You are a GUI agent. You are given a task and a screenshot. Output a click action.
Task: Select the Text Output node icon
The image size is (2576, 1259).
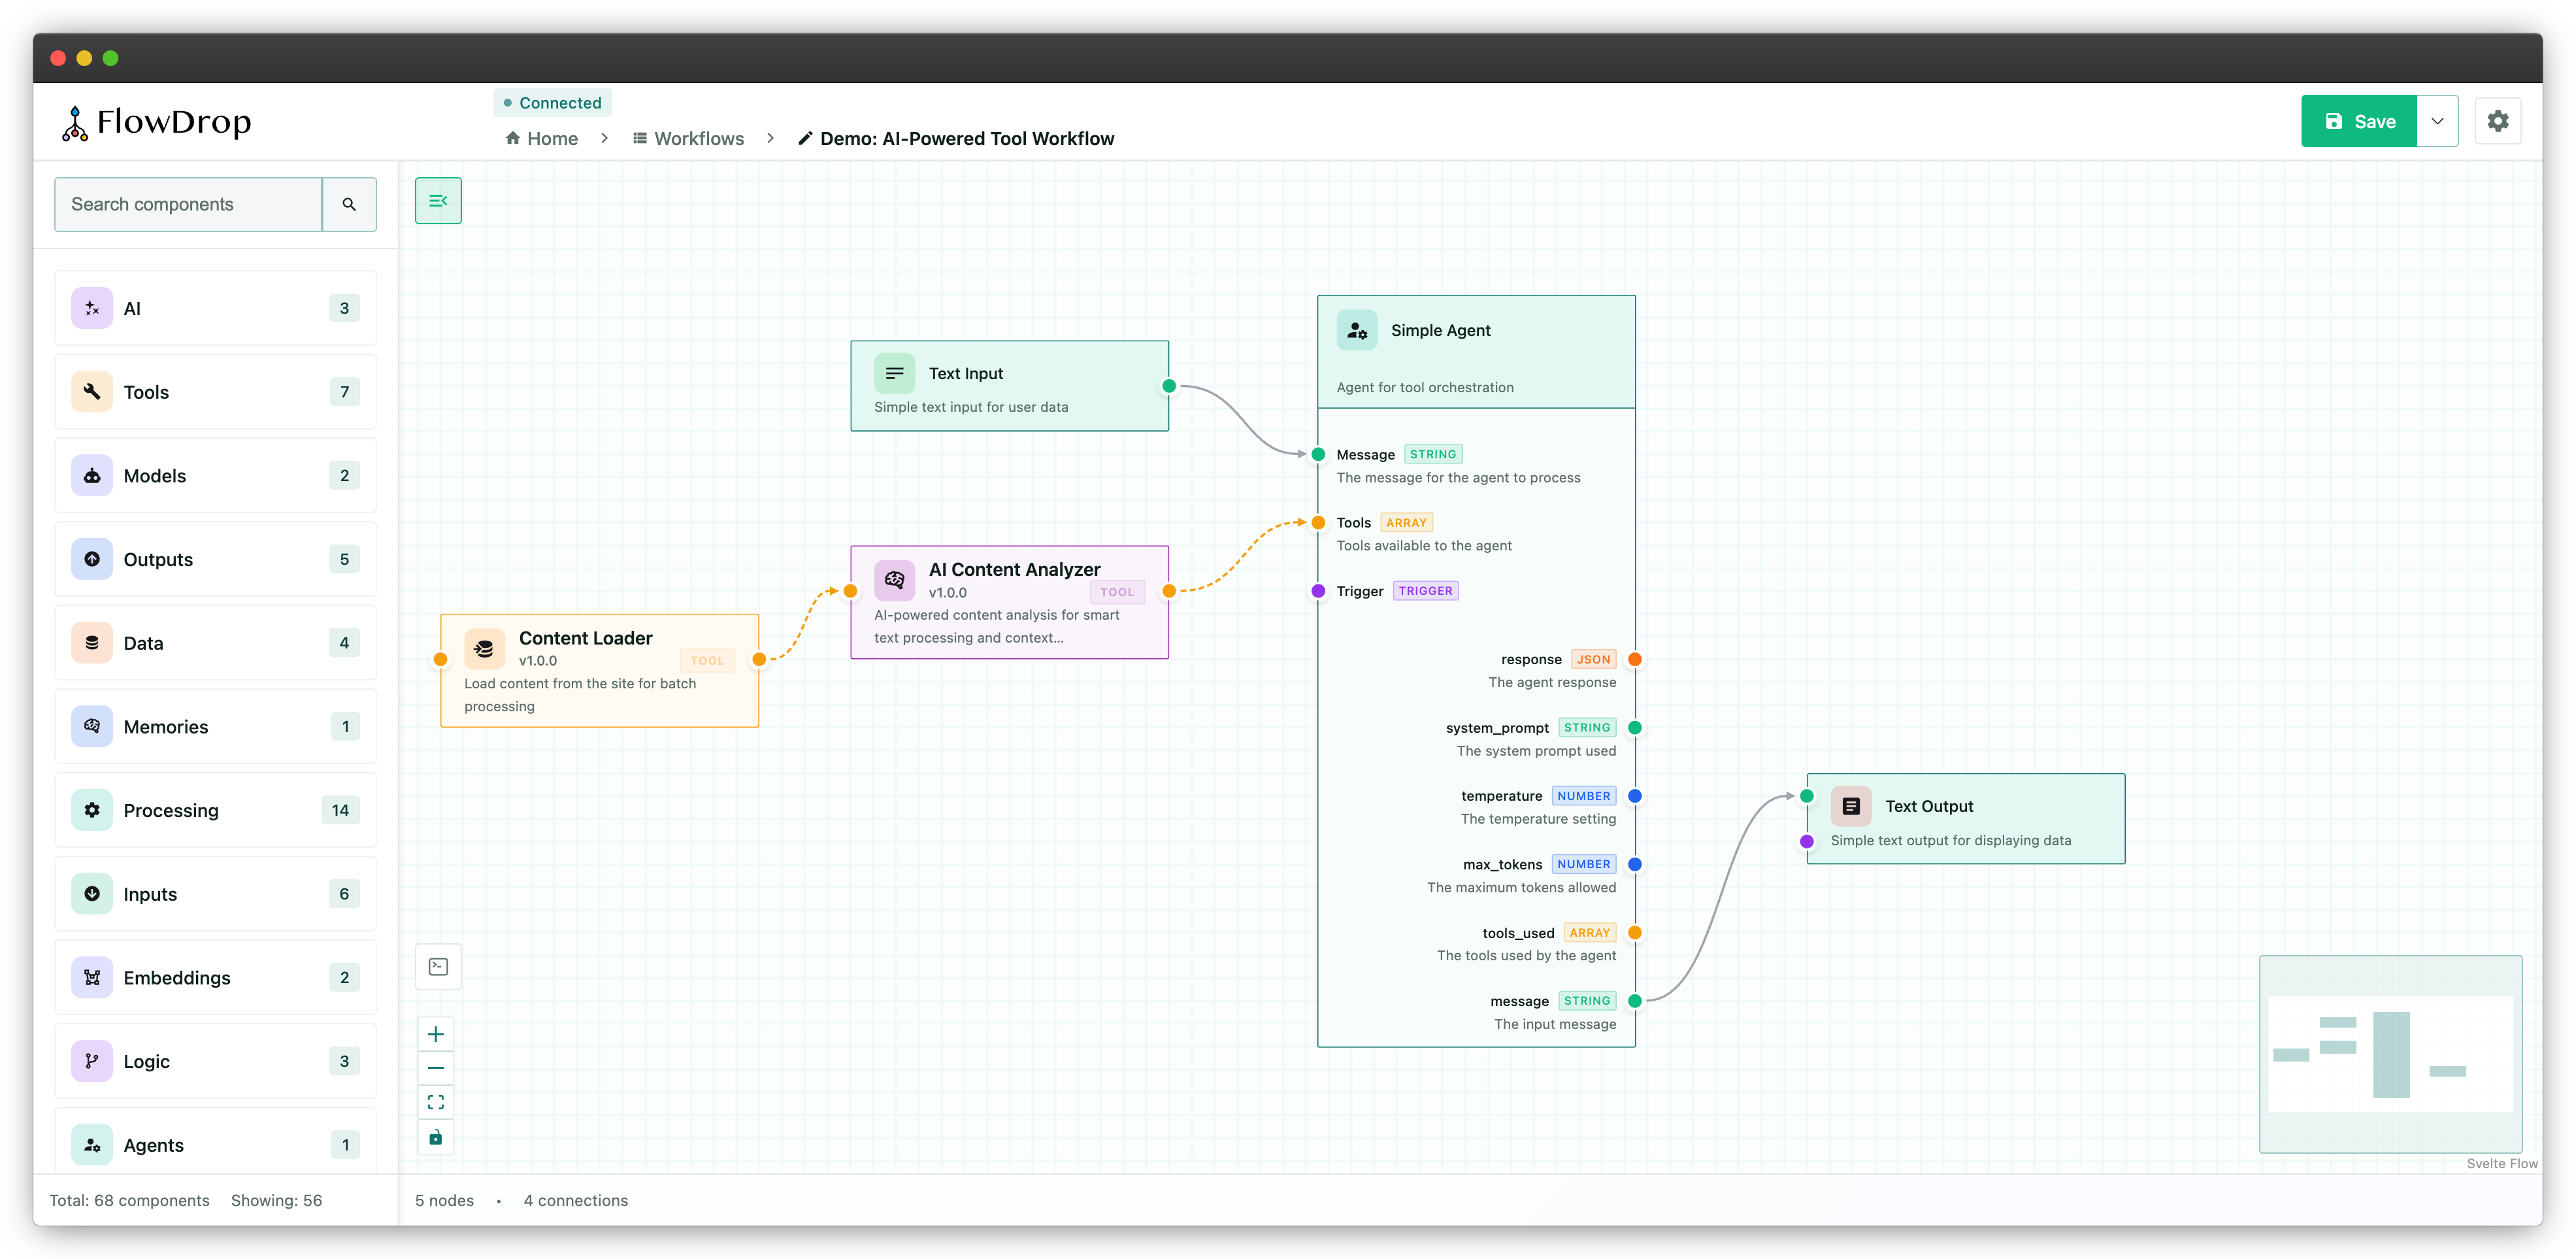pos(1851,806)
